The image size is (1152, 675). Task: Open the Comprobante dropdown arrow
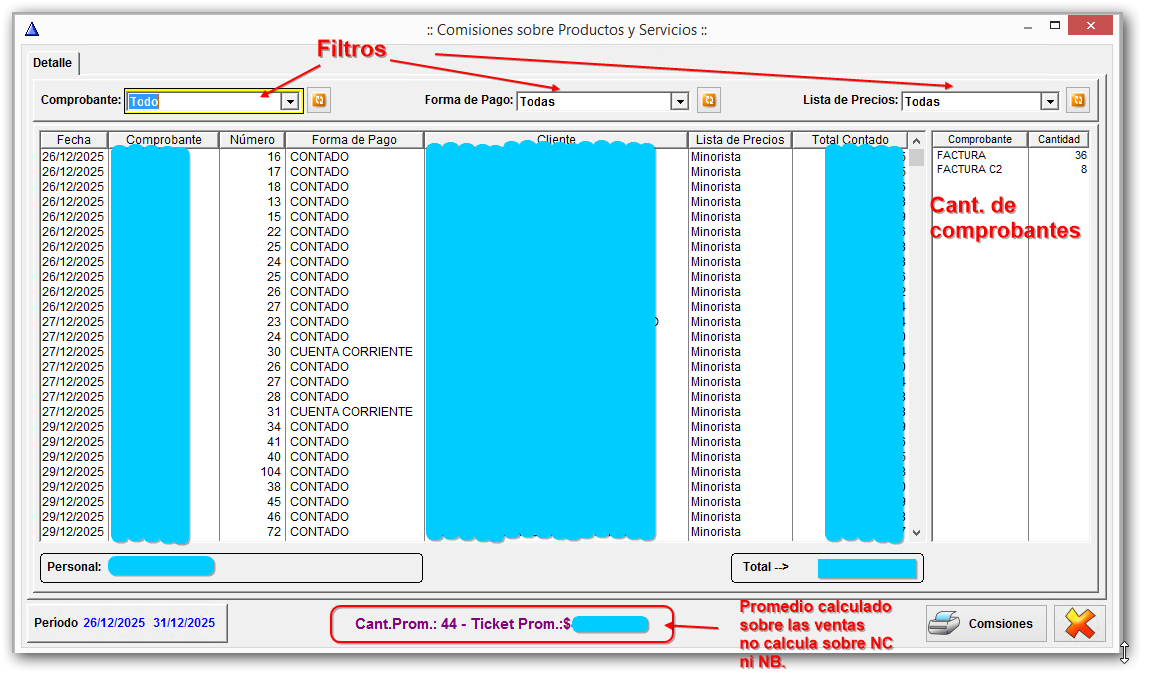pyautogui.click(x=290, y=101)
